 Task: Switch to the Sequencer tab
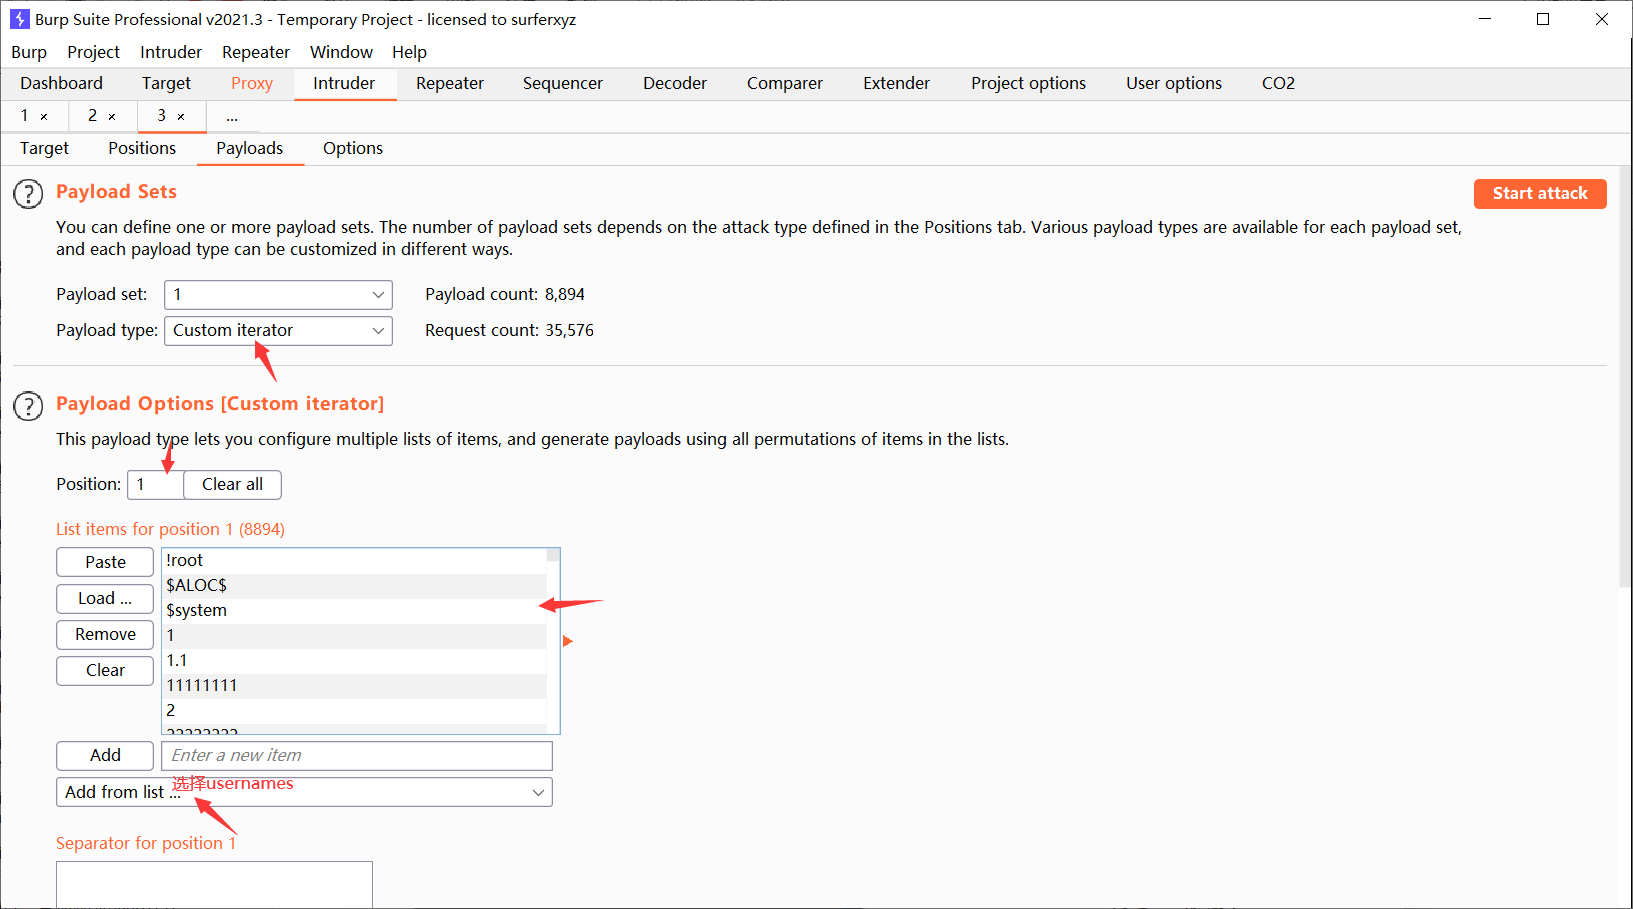click(563, 83)
